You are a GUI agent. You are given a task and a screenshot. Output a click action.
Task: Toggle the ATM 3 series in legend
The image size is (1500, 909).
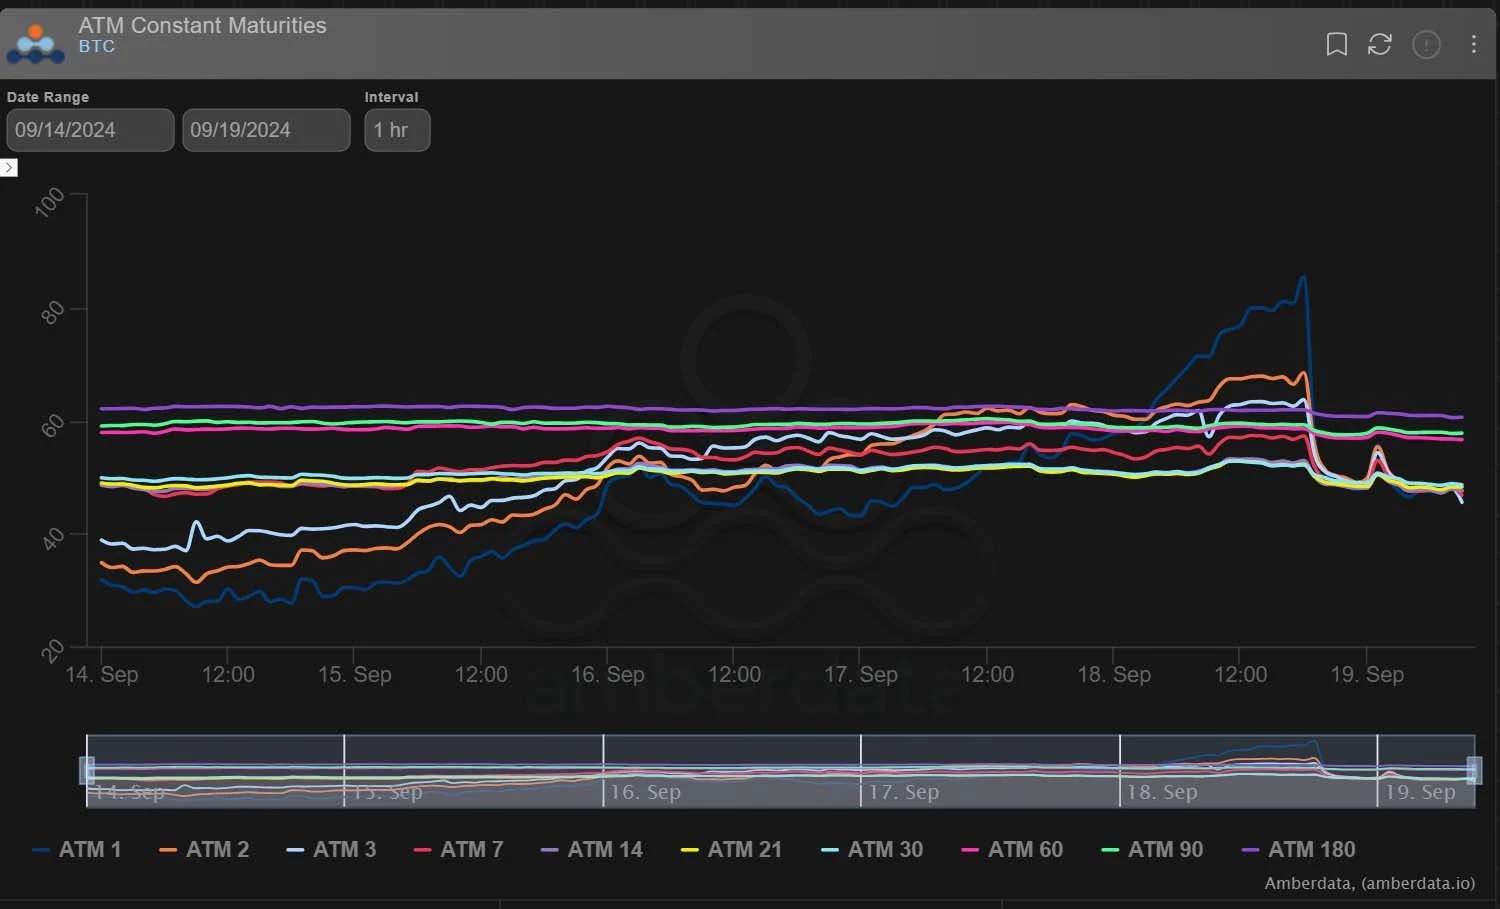331,850
